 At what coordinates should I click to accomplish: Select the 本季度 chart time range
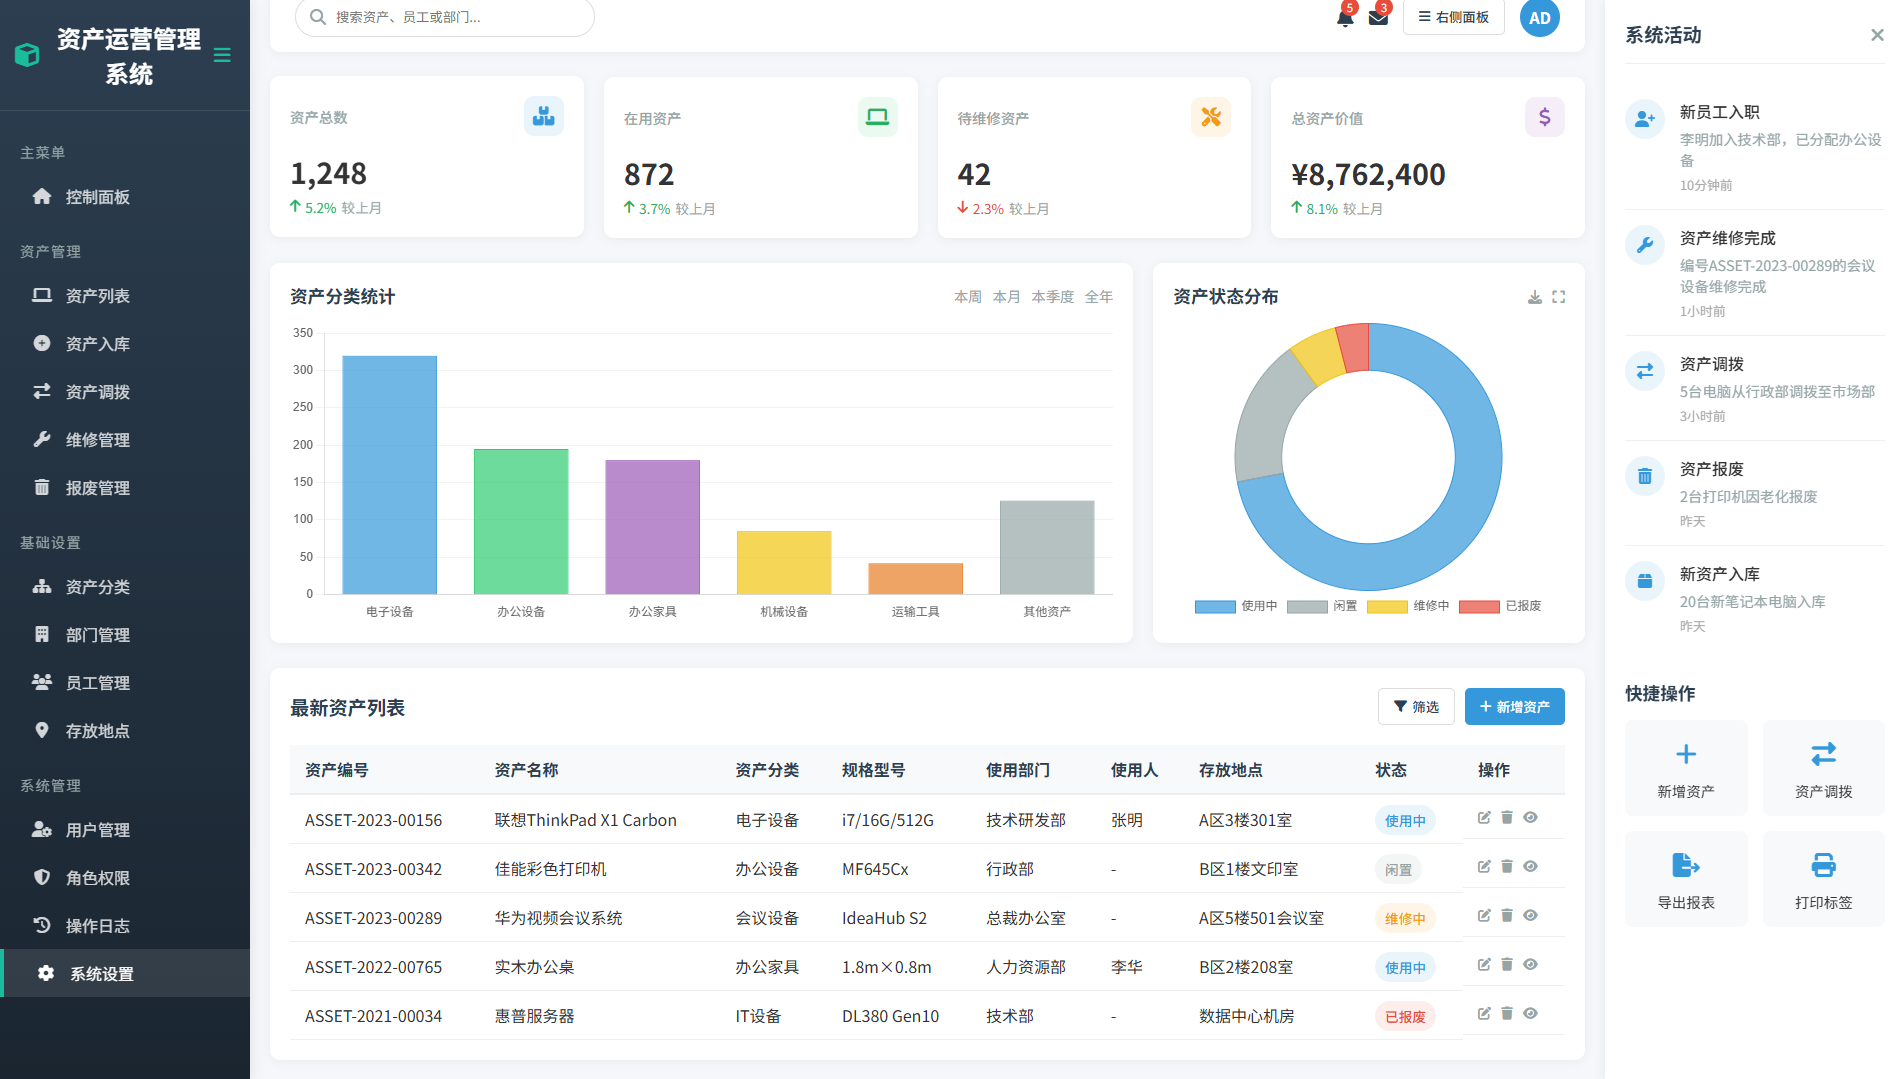[1052, 297]
